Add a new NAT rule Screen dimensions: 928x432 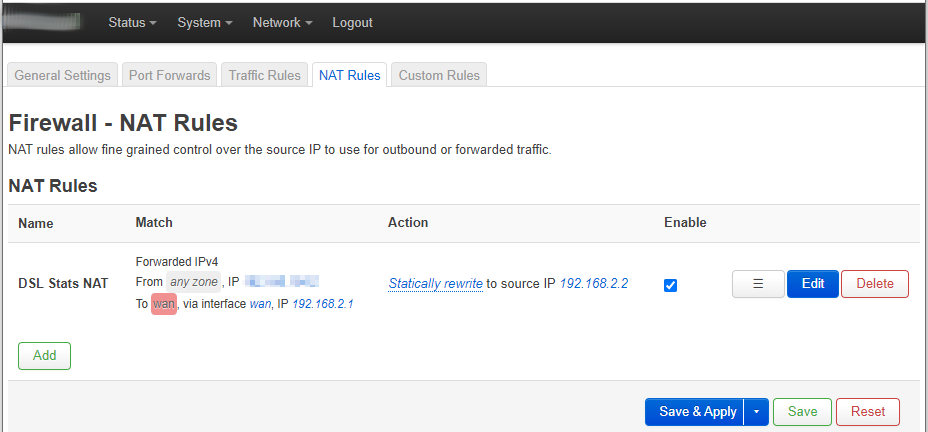coord(44,356)
